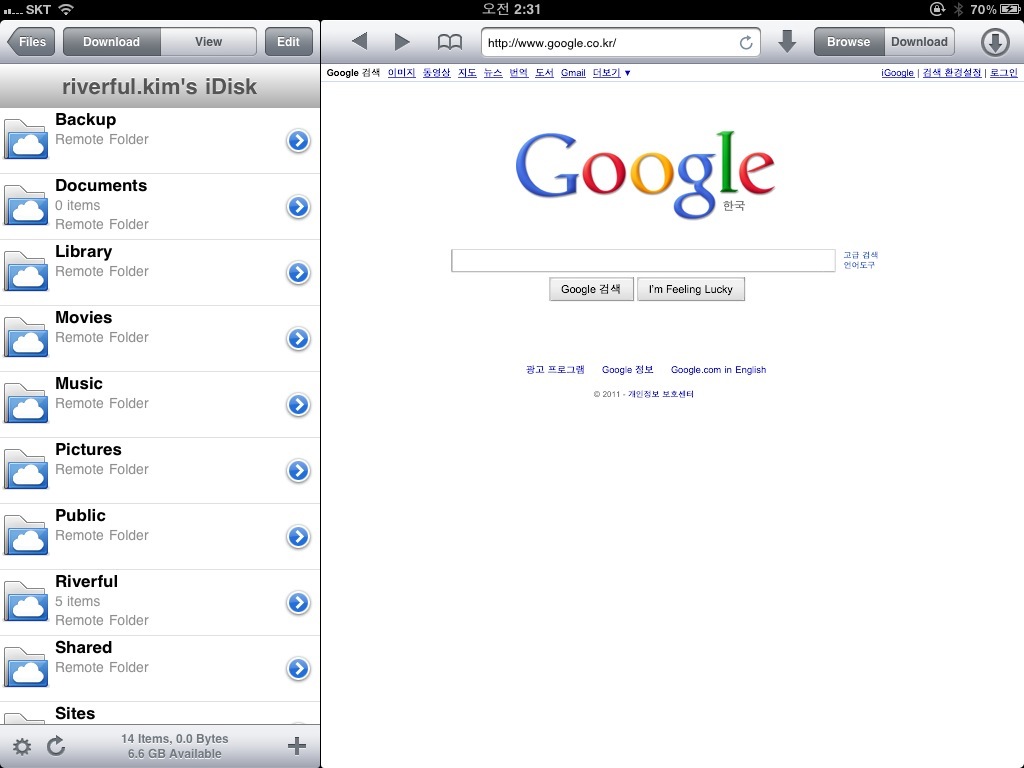Screen dimensions: 1024x768
Task: Open Riverful folder details arrow
Action: (298, 602)
